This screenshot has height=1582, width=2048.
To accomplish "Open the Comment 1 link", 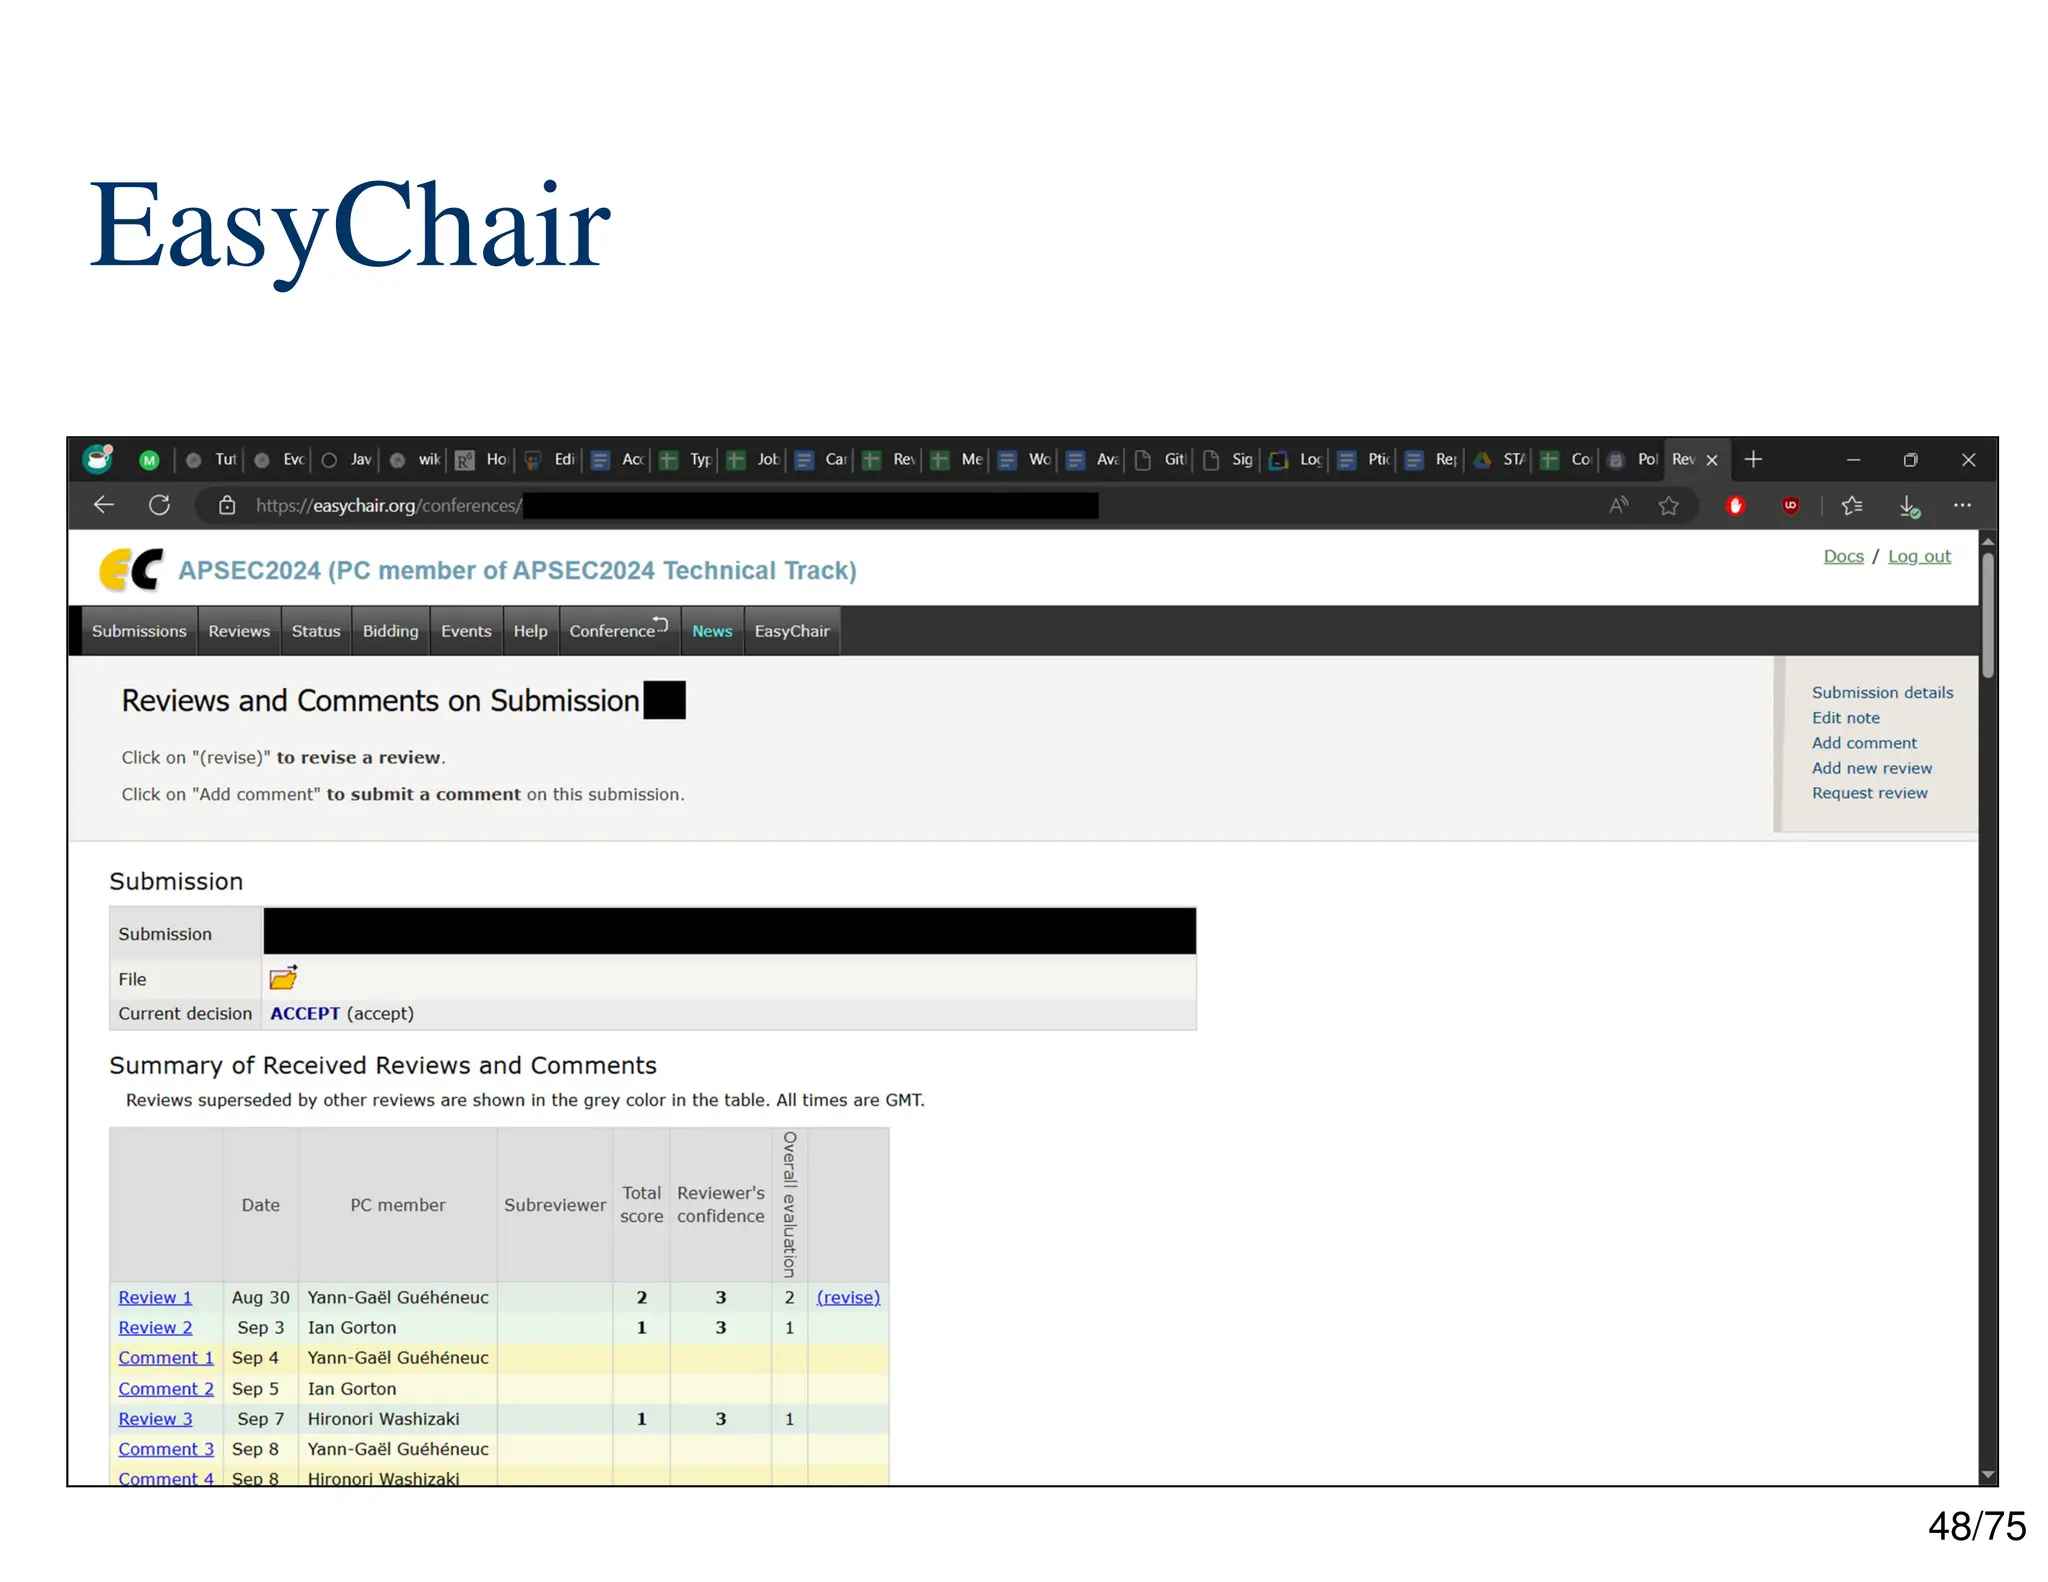I will [166, 1357].
